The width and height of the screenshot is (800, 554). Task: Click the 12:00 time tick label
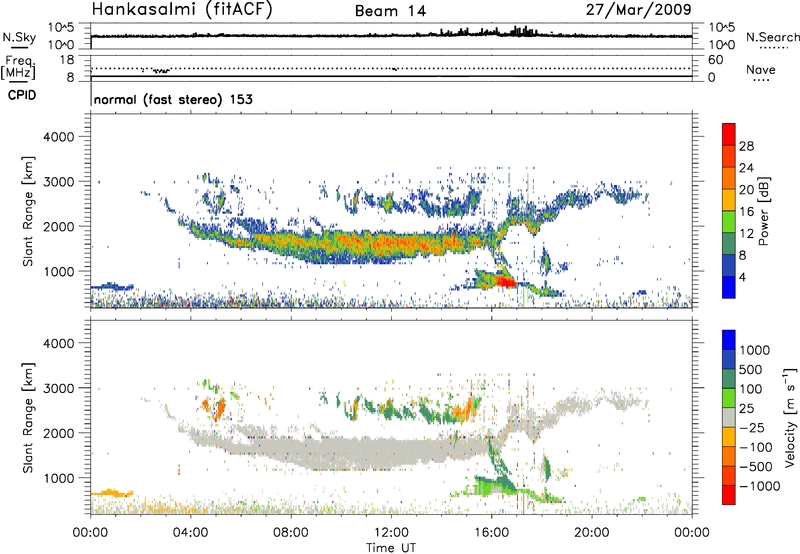pyautogui.click(x=391, y=533)
